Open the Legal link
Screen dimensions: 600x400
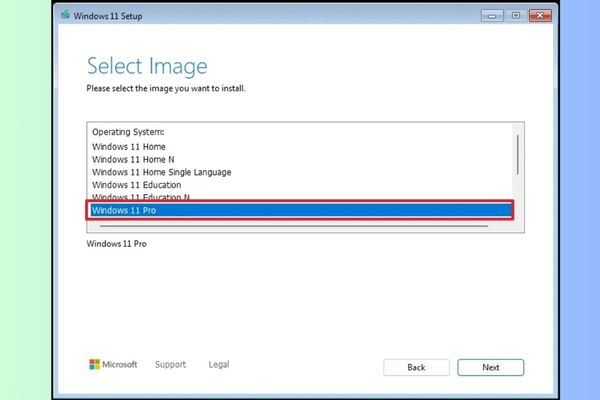click(x=219, y=364)
